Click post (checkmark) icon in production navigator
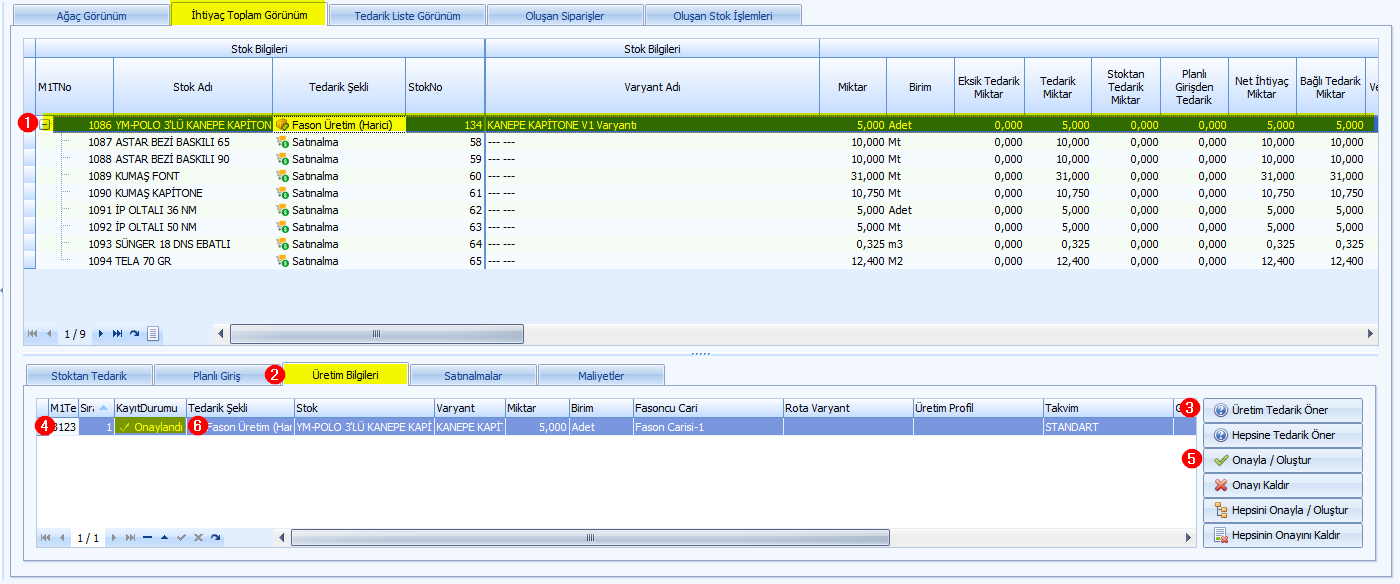Image resolution: width=1400 pixels, height=584 pixels. pyautogui.click(x=181, y=538)
